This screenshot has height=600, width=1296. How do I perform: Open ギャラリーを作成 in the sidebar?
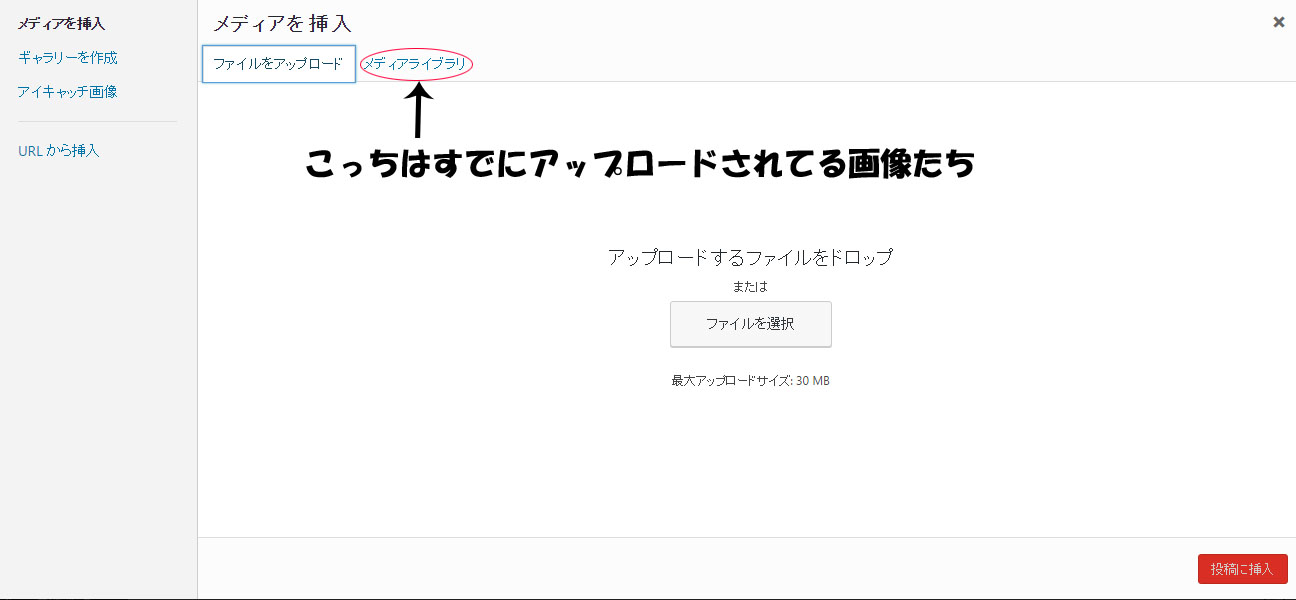click(67, 58)
